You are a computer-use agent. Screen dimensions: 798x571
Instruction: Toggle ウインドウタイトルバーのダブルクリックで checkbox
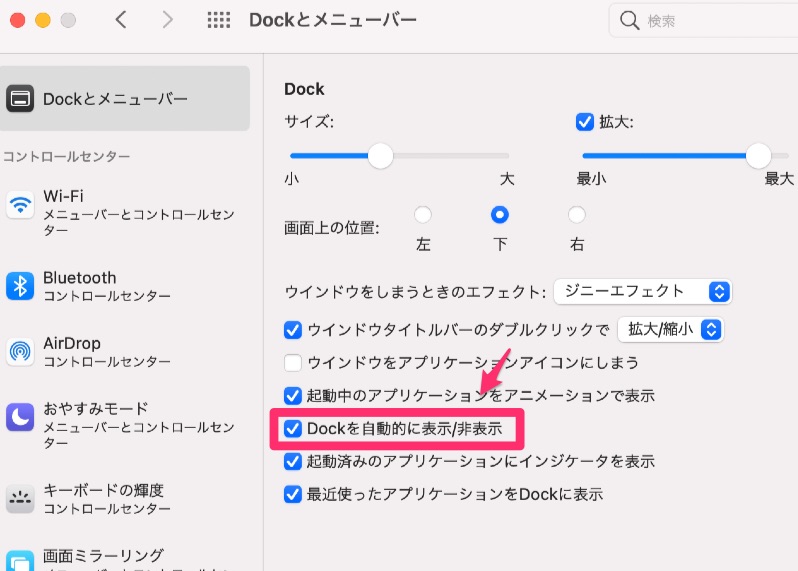tap(293, 330)
